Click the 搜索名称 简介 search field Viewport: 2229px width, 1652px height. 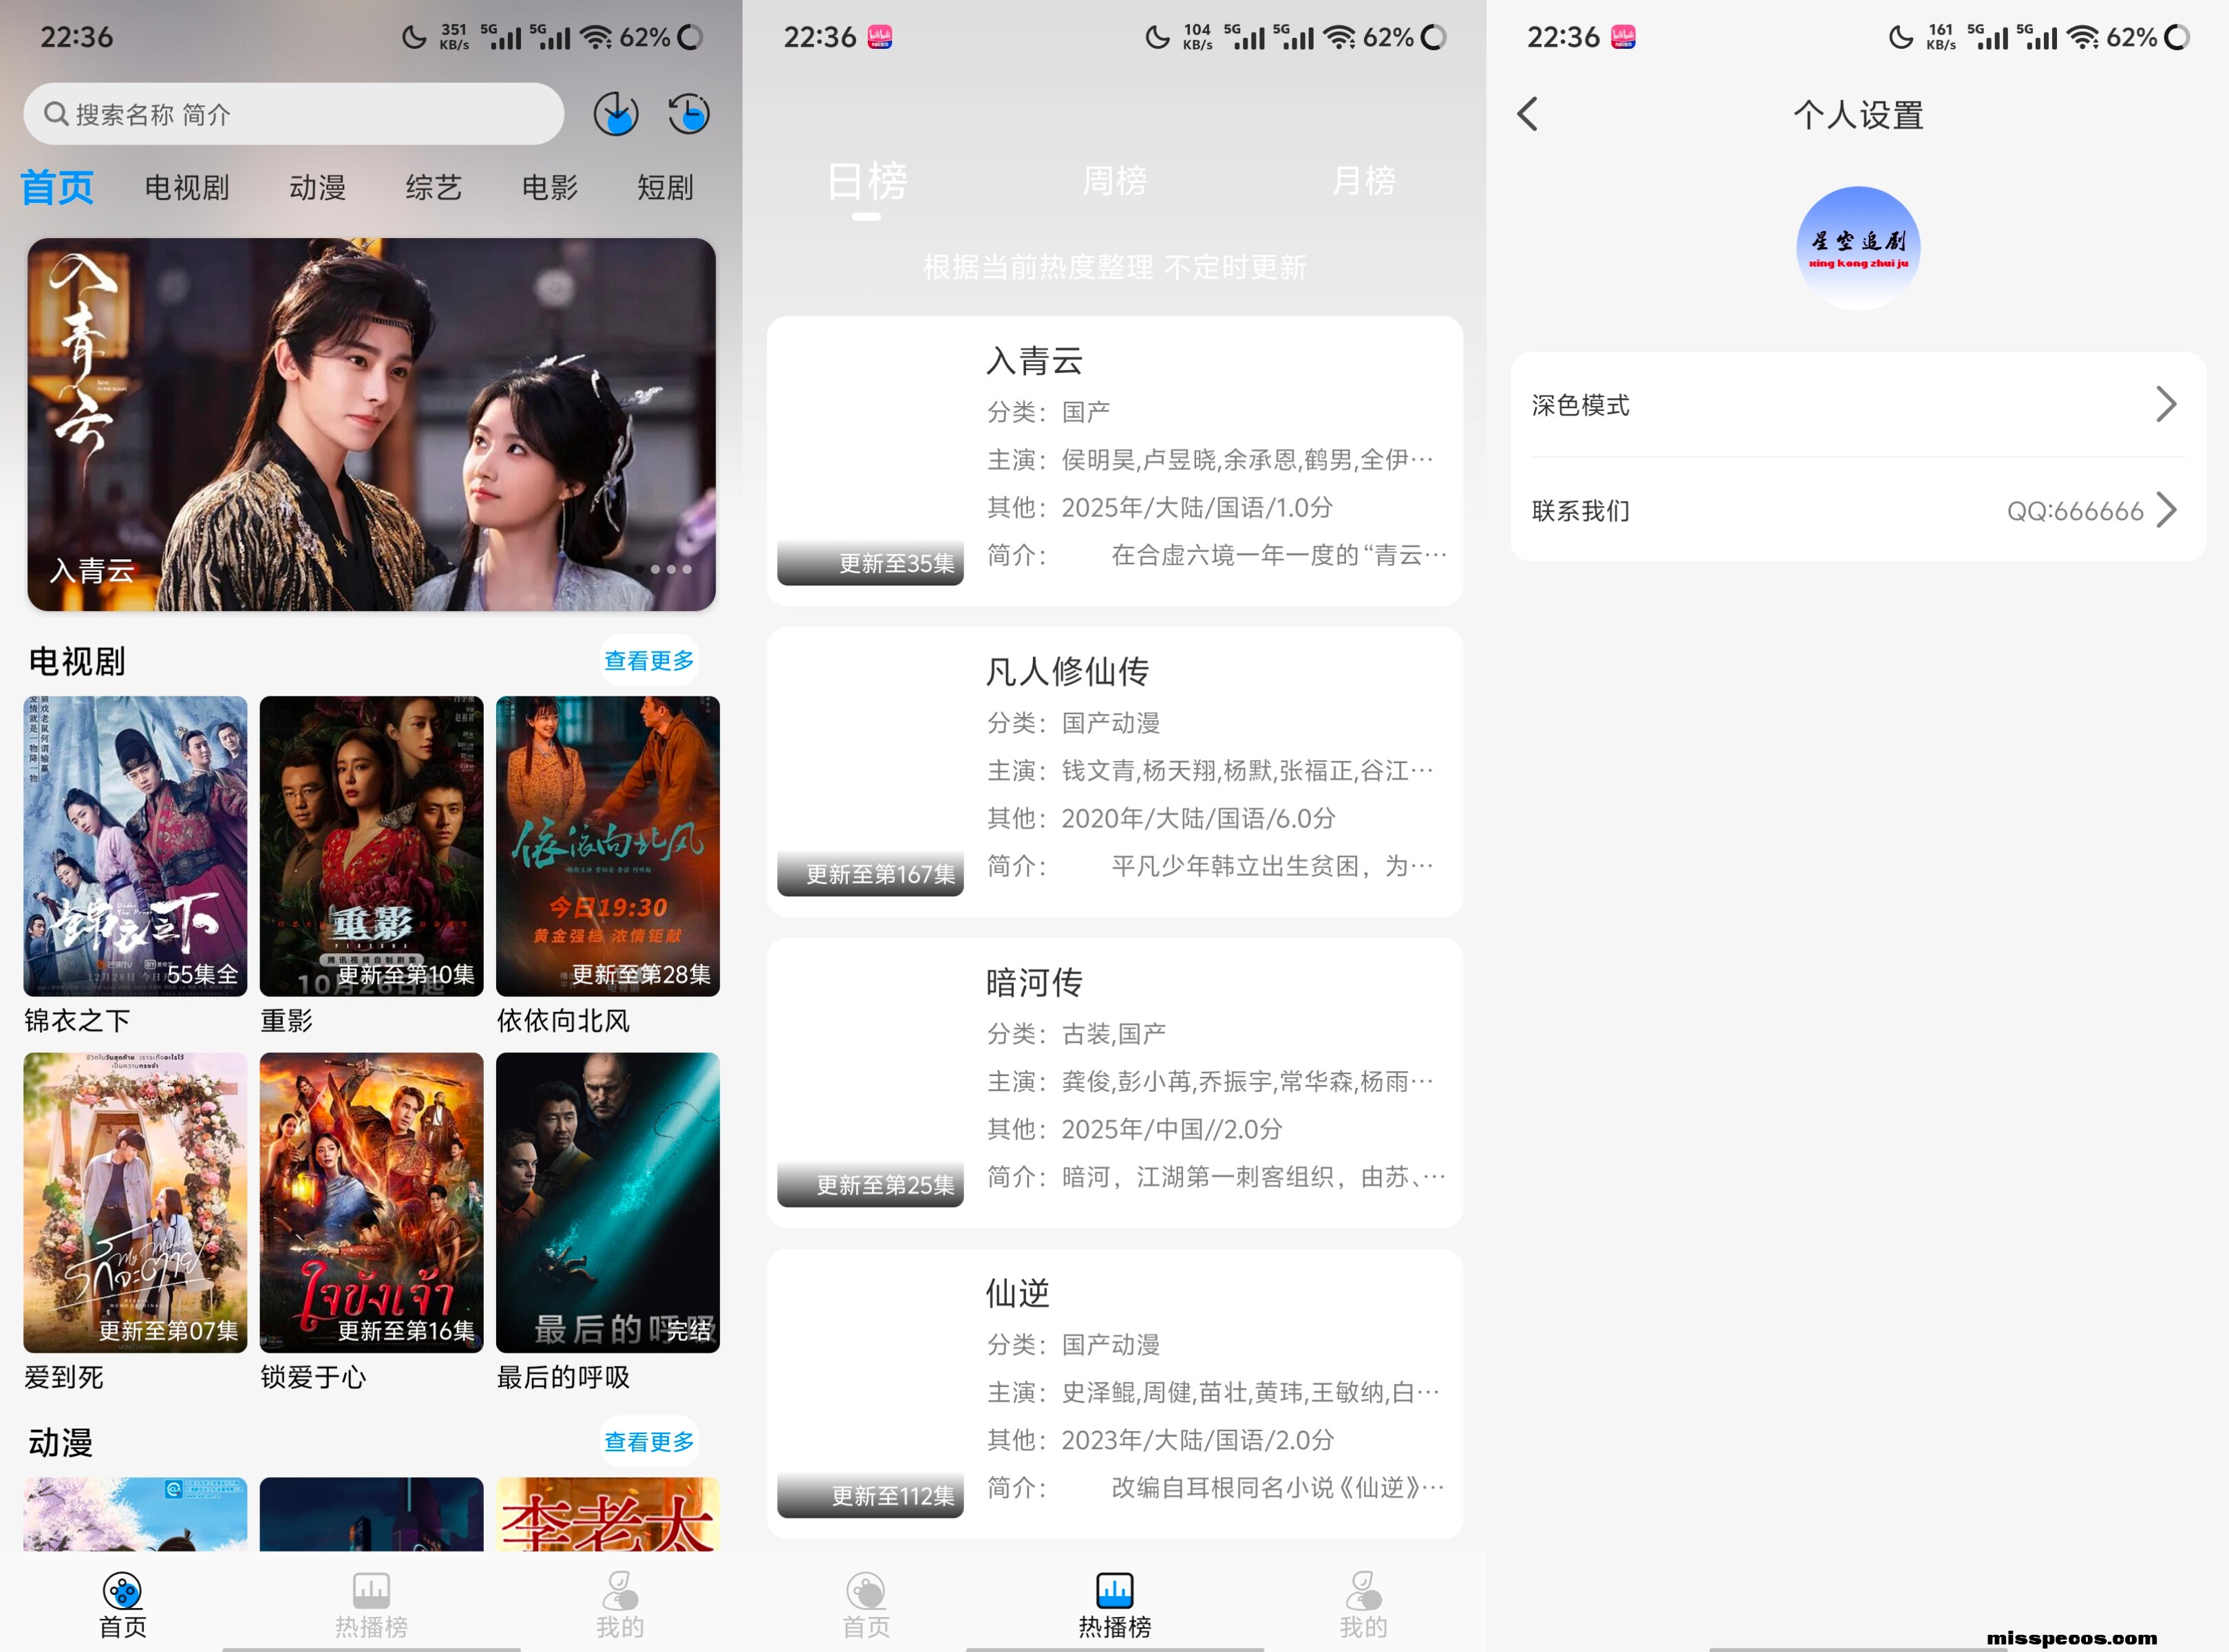click(x=293, y=114)
